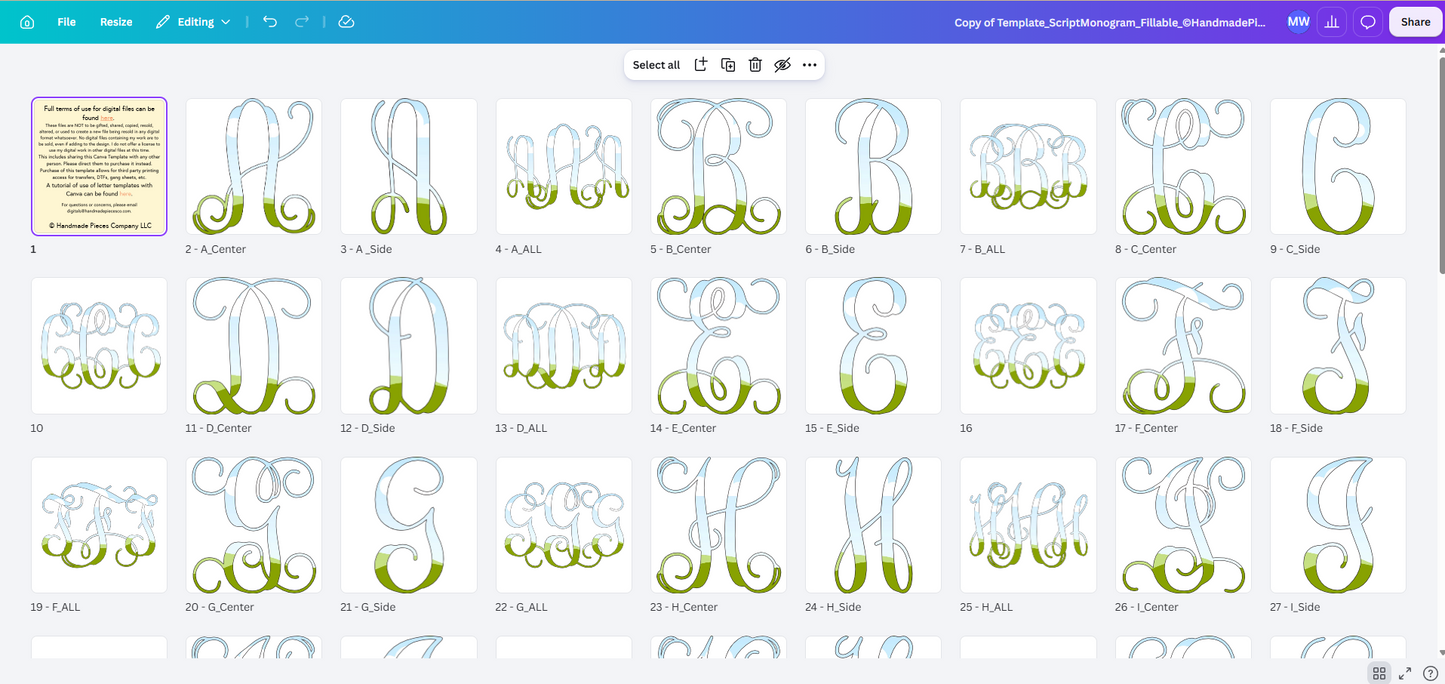Select page thumbnail 19 - F_ALL
This screenshot has width=1445, height=684.
click(x=99, y=524)
